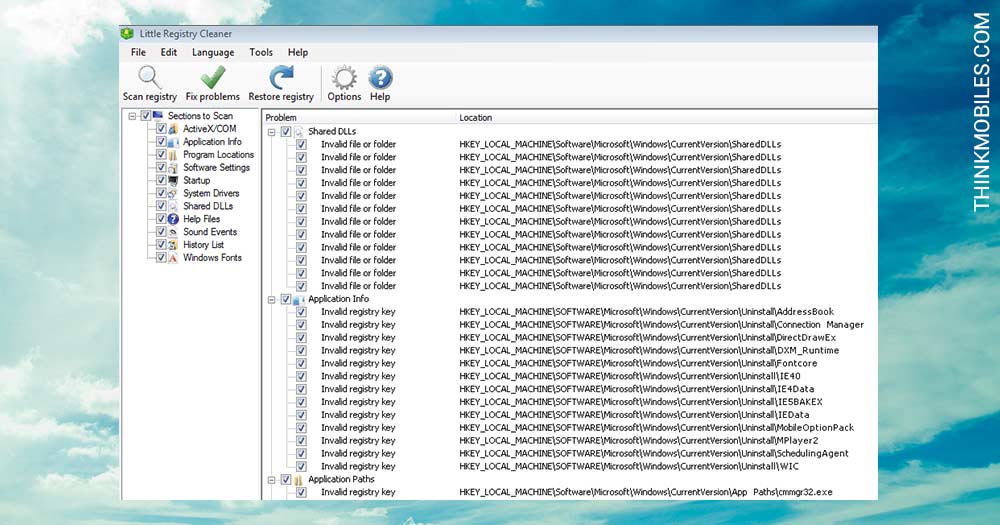Select Program Locations folder icon
Viewport: 1000px width, 525px height.
173,154
